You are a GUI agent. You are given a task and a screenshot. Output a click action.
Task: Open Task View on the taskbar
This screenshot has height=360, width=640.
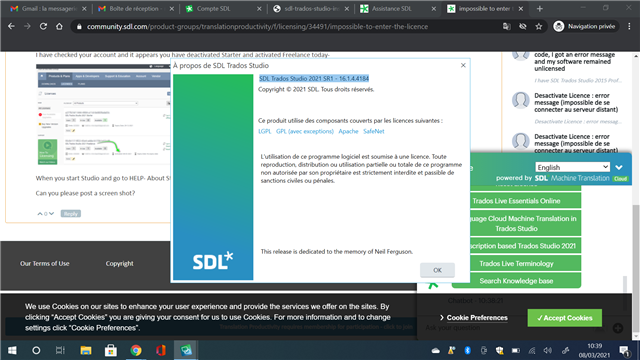click(x=60, y=350)
